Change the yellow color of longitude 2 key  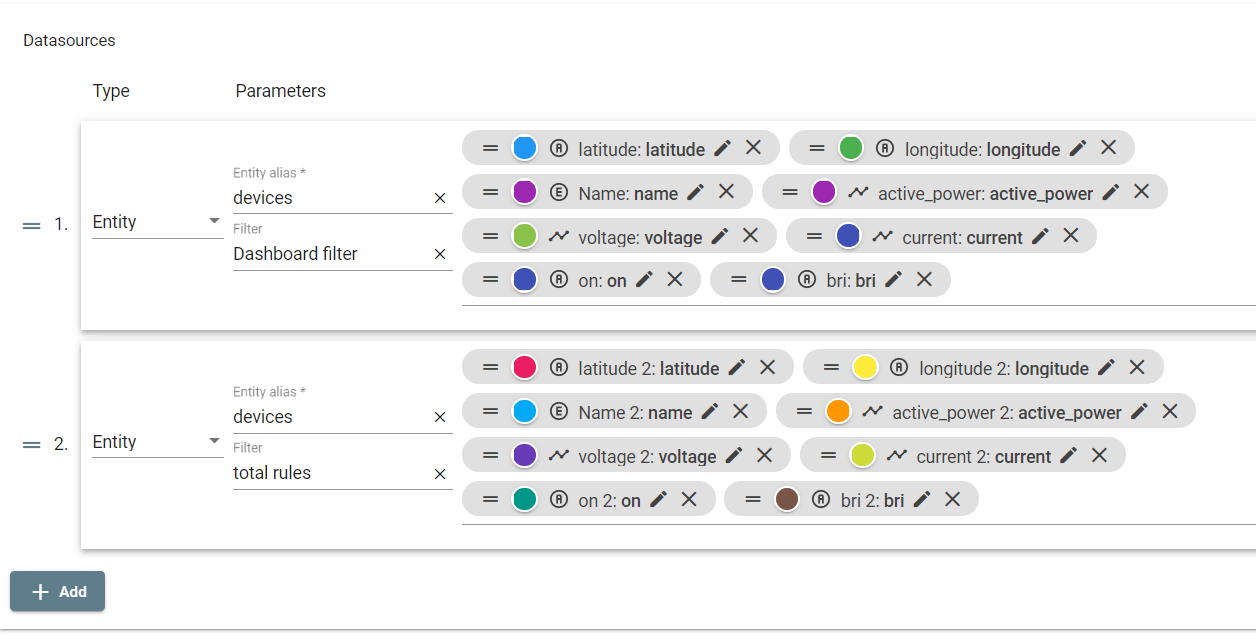(x=866, y=367)
